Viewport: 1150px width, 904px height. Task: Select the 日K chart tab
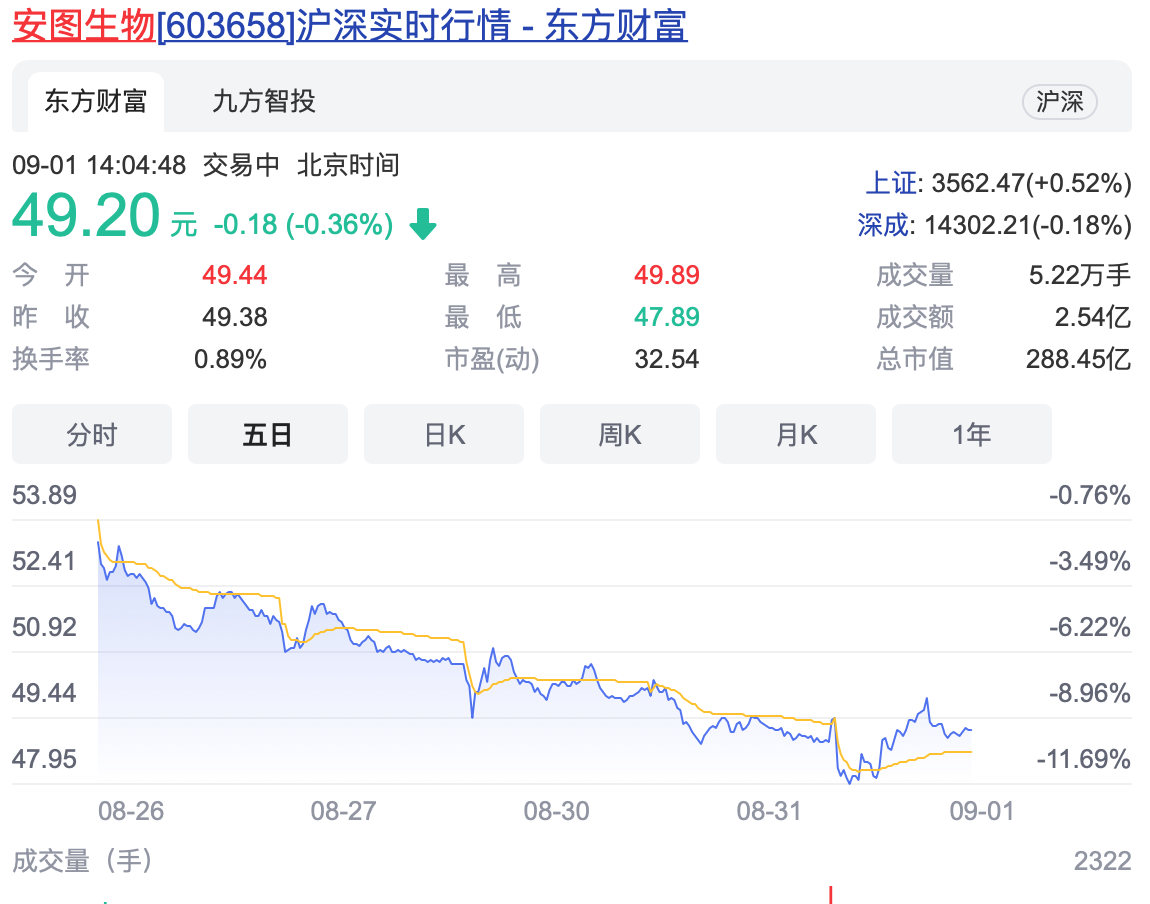pos(444,434)
